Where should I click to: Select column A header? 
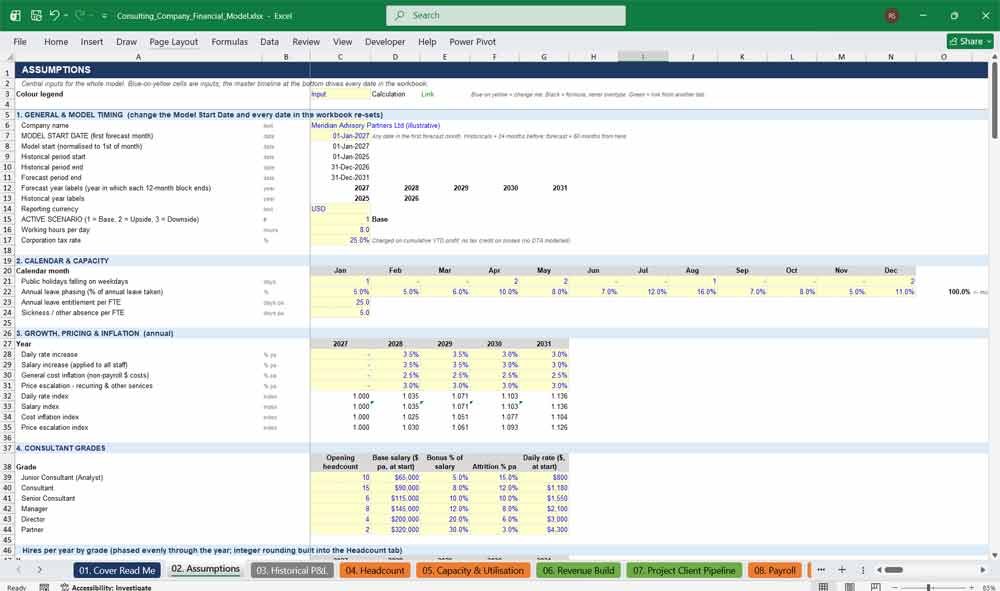click(x=138, y=57)
